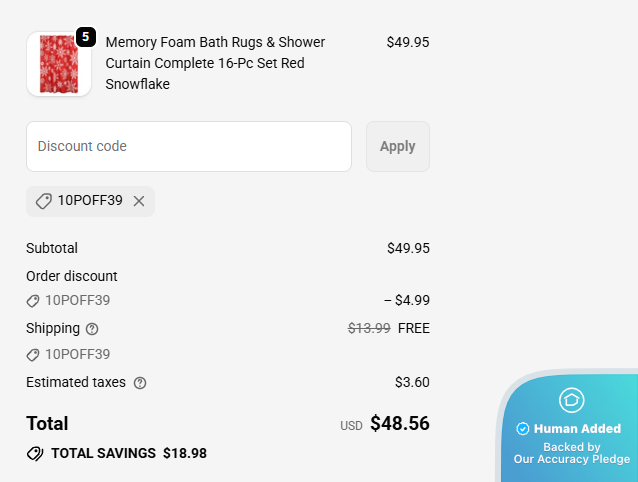Screen dimensions: 638x482
Task: Click the tag icon under Order discount
Action: (x=33, y=301)
